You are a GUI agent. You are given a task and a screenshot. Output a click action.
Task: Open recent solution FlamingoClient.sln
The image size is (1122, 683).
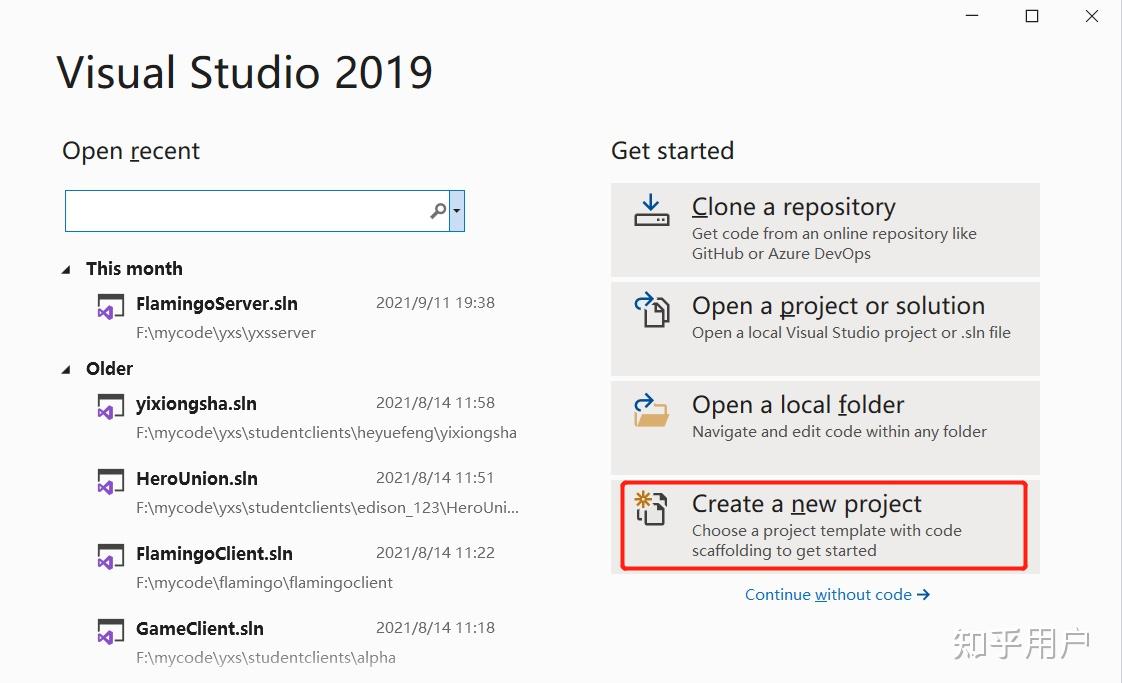pos(214,553)
